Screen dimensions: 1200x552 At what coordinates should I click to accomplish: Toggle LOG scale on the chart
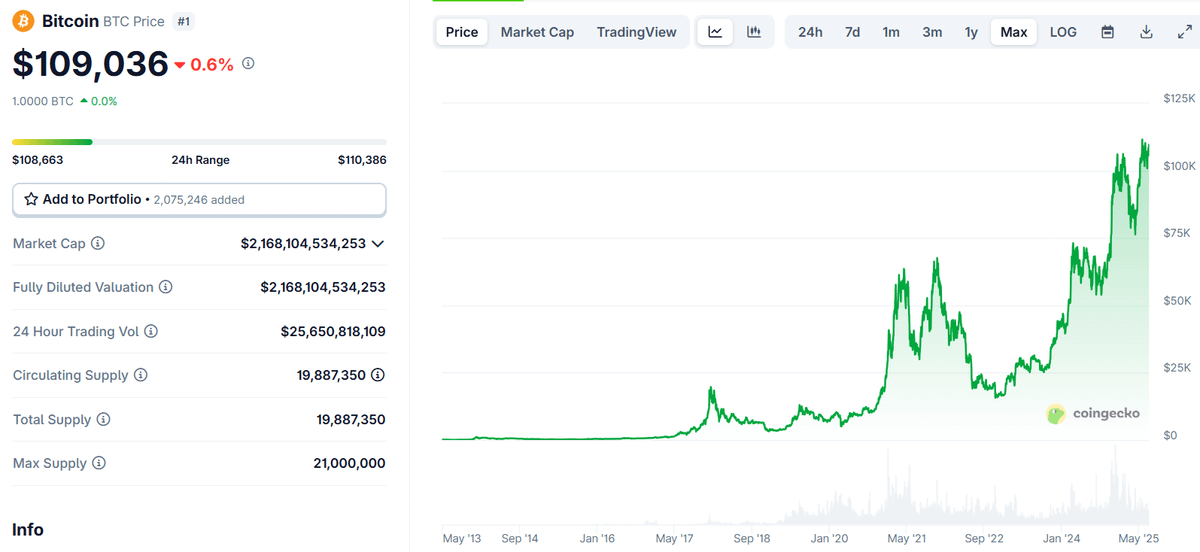[1063, 32]
